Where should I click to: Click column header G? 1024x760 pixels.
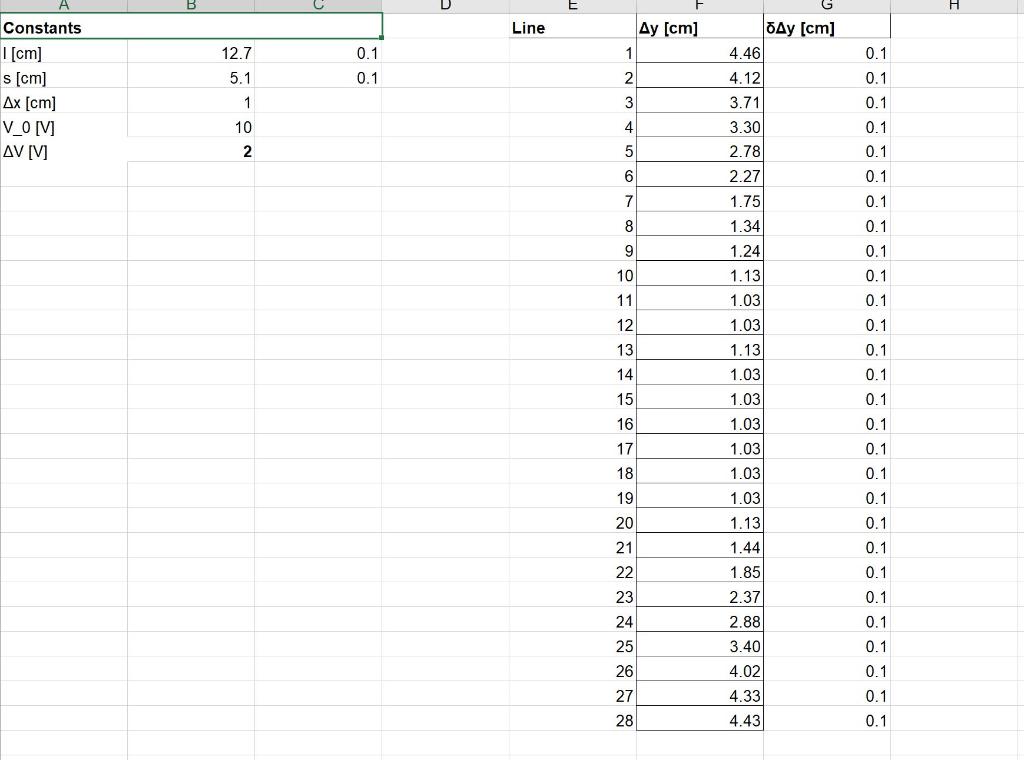pyautogui.click(x=826, y=6)
